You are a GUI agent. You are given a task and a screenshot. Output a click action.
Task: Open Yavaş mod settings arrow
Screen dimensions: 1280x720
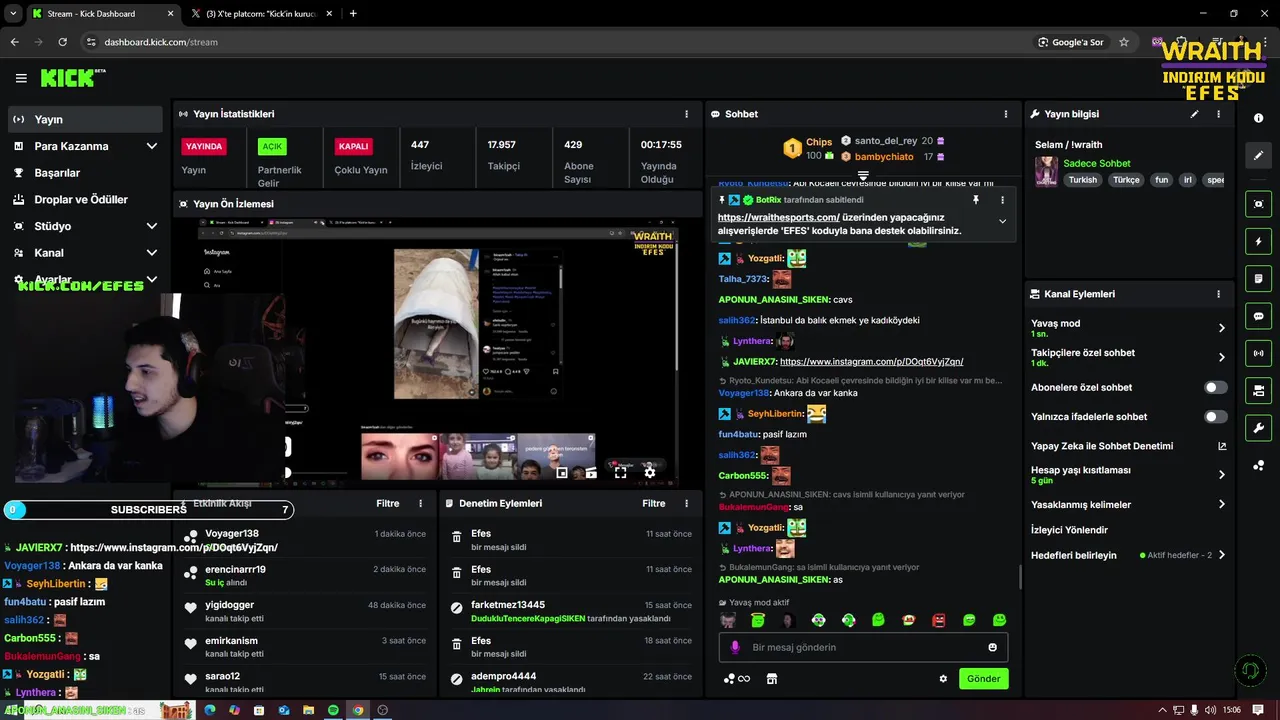tap(1221, 328)
